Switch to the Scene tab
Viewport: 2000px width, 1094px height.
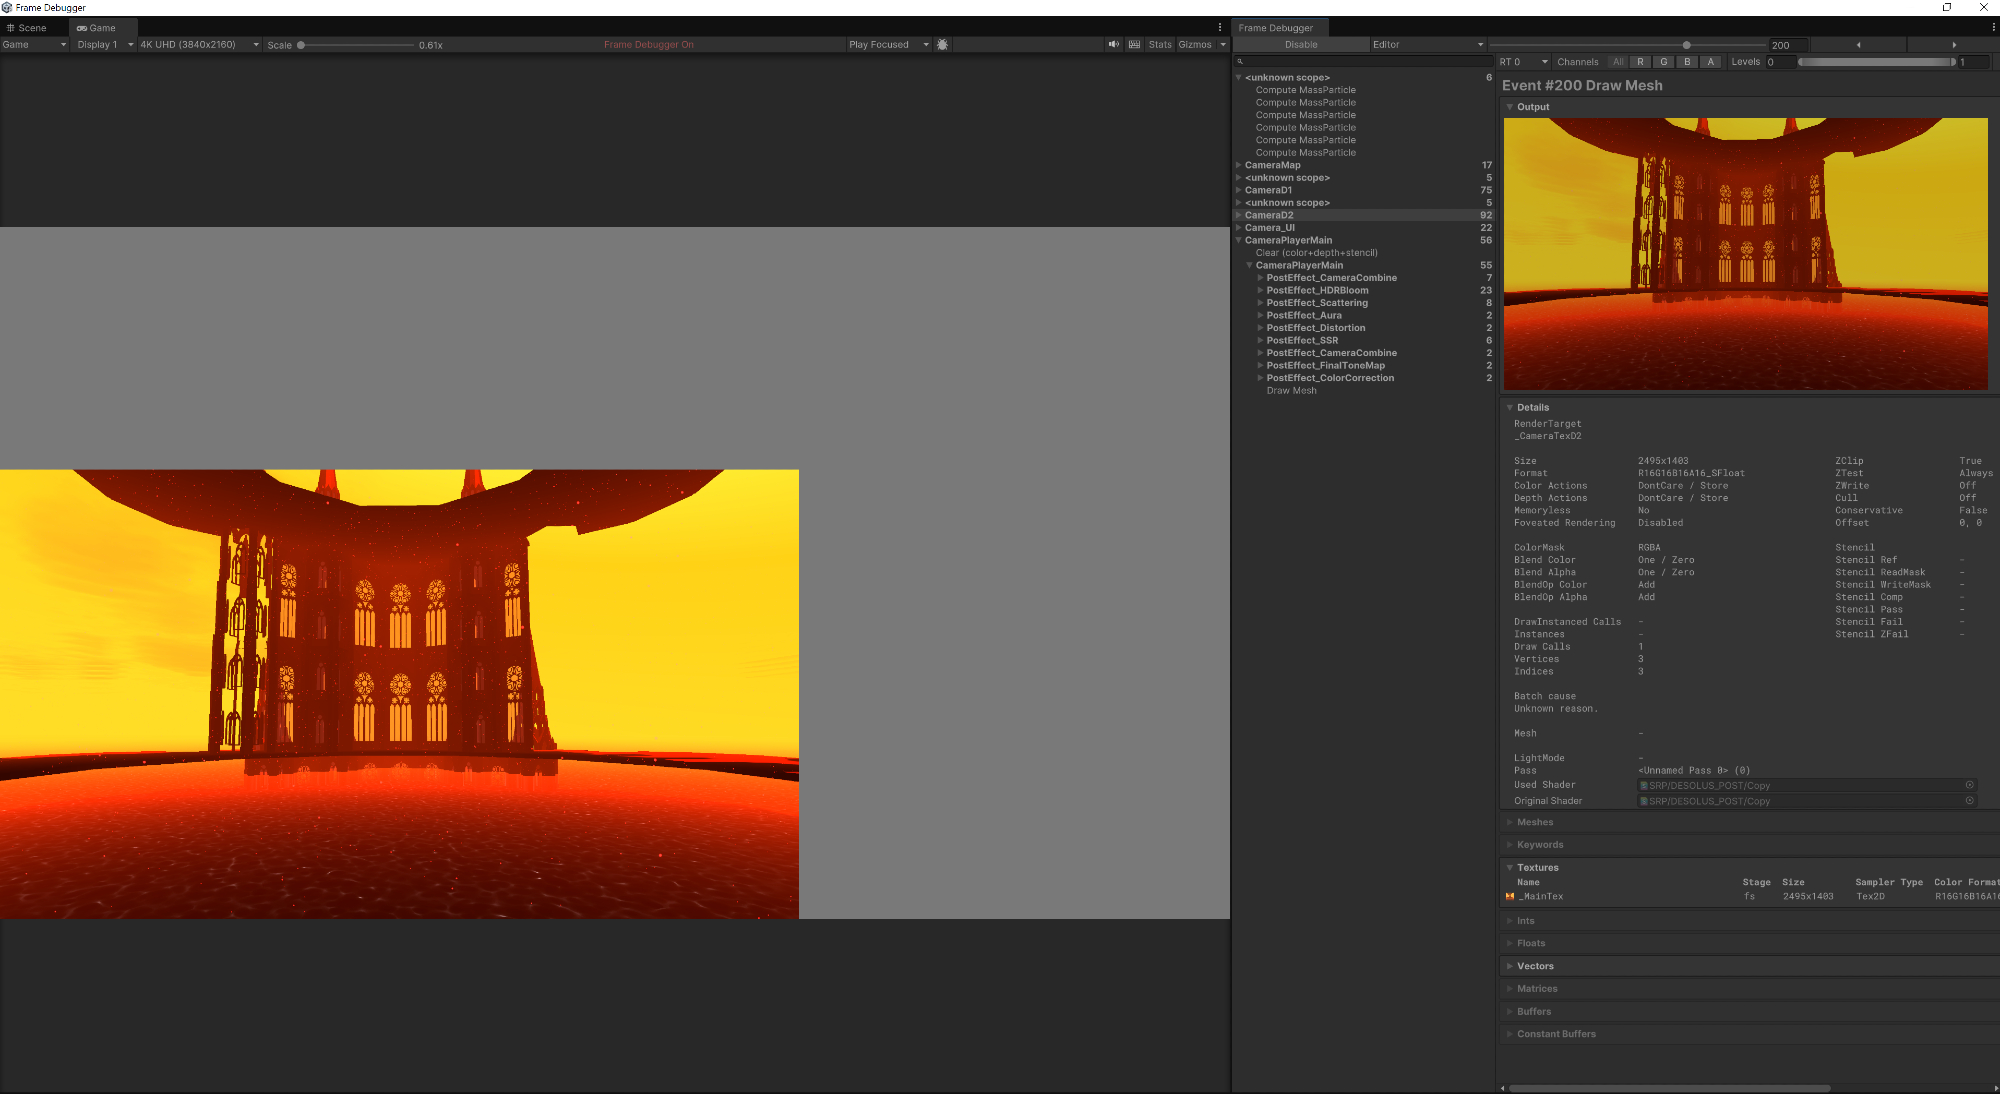tap(27, 28)
